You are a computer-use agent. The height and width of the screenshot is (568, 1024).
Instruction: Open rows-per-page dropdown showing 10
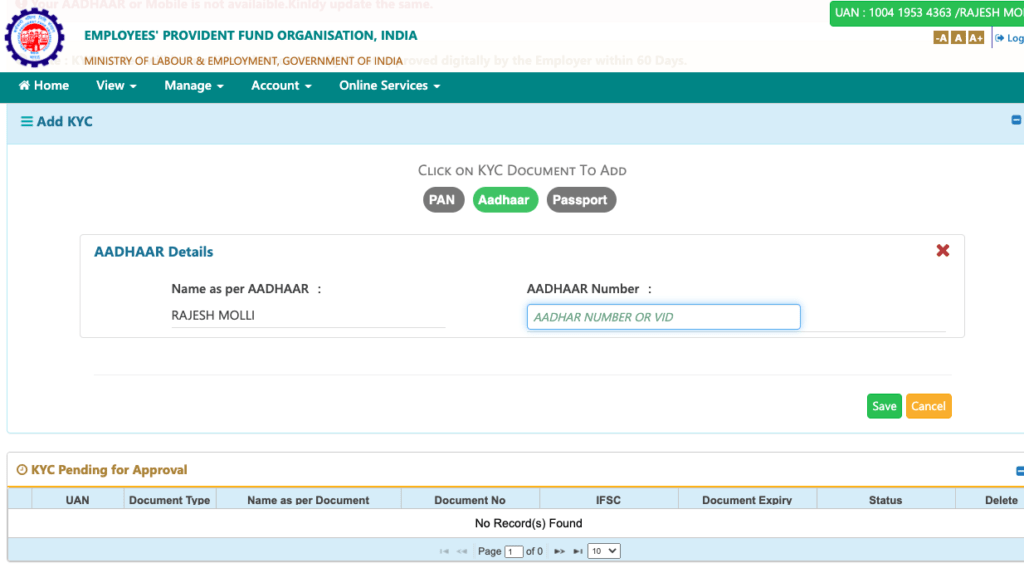603,551
